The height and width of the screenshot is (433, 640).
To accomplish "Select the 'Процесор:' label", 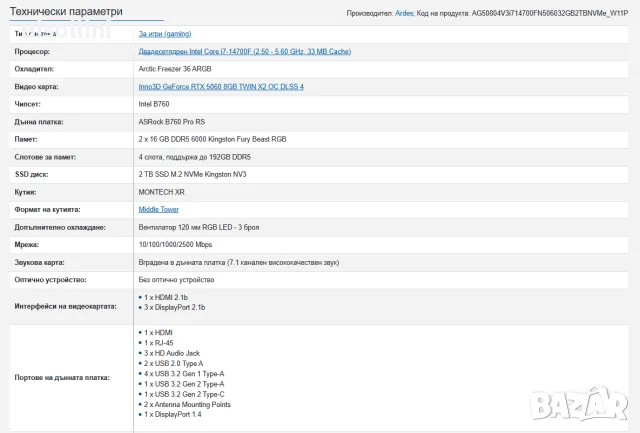I will (32, 52).
